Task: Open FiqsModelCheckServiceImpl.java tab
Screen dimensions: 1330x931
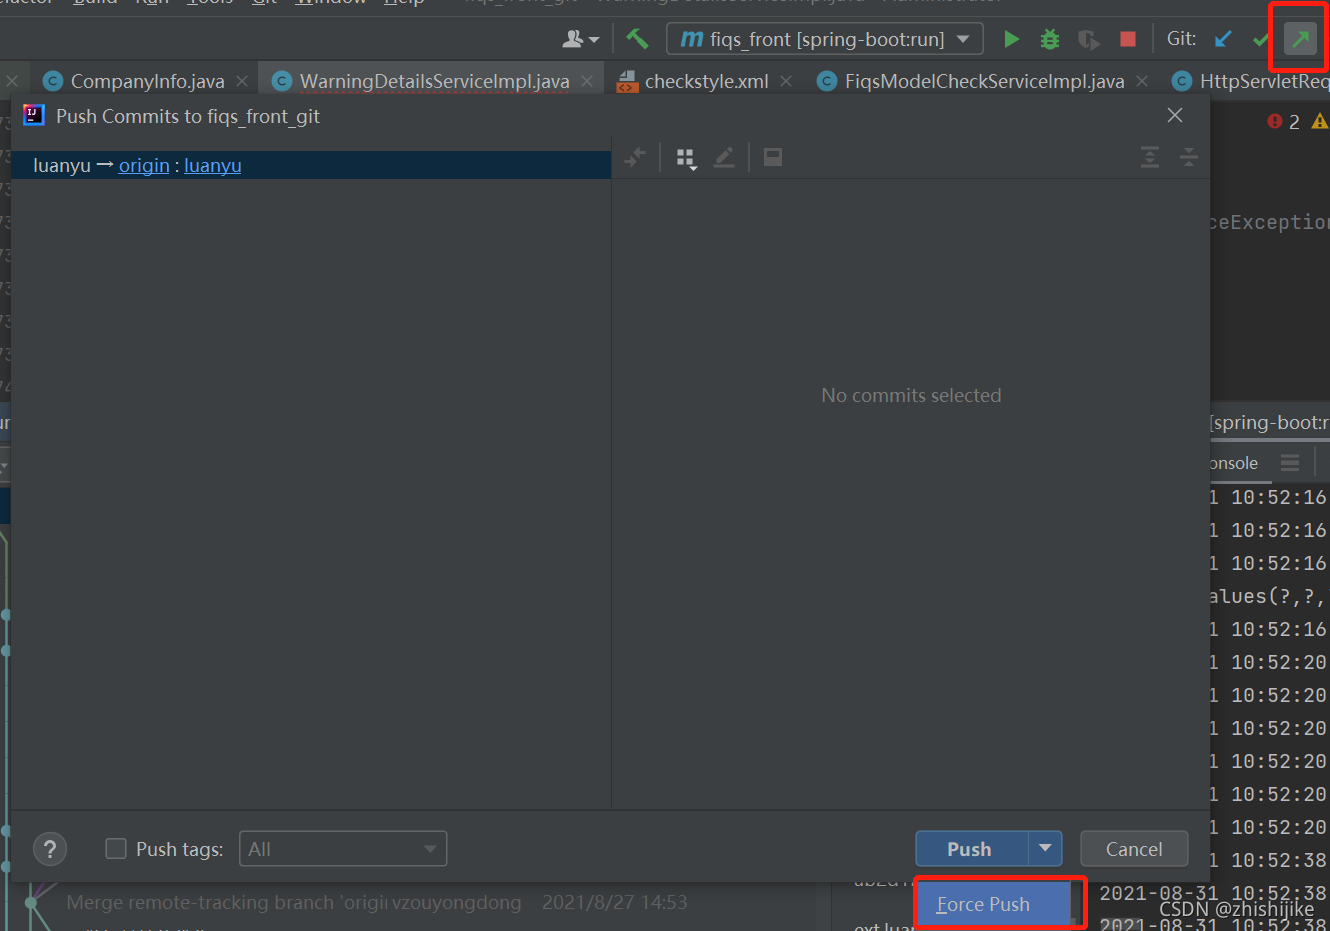Action: [984, 81]
